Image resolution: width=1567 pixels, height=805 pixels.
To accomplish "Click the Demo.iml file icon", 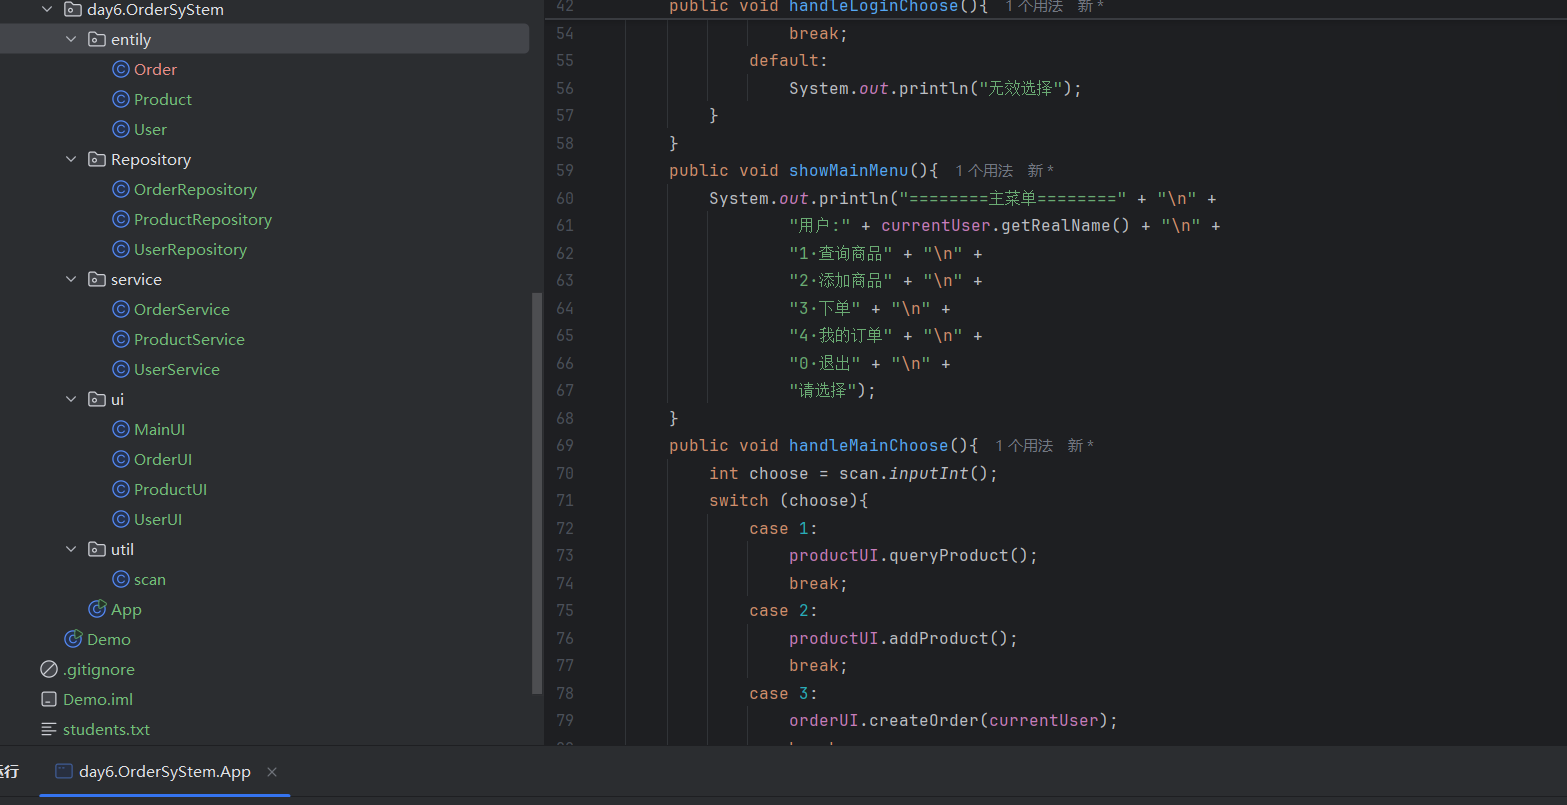I will coord(49,700).
